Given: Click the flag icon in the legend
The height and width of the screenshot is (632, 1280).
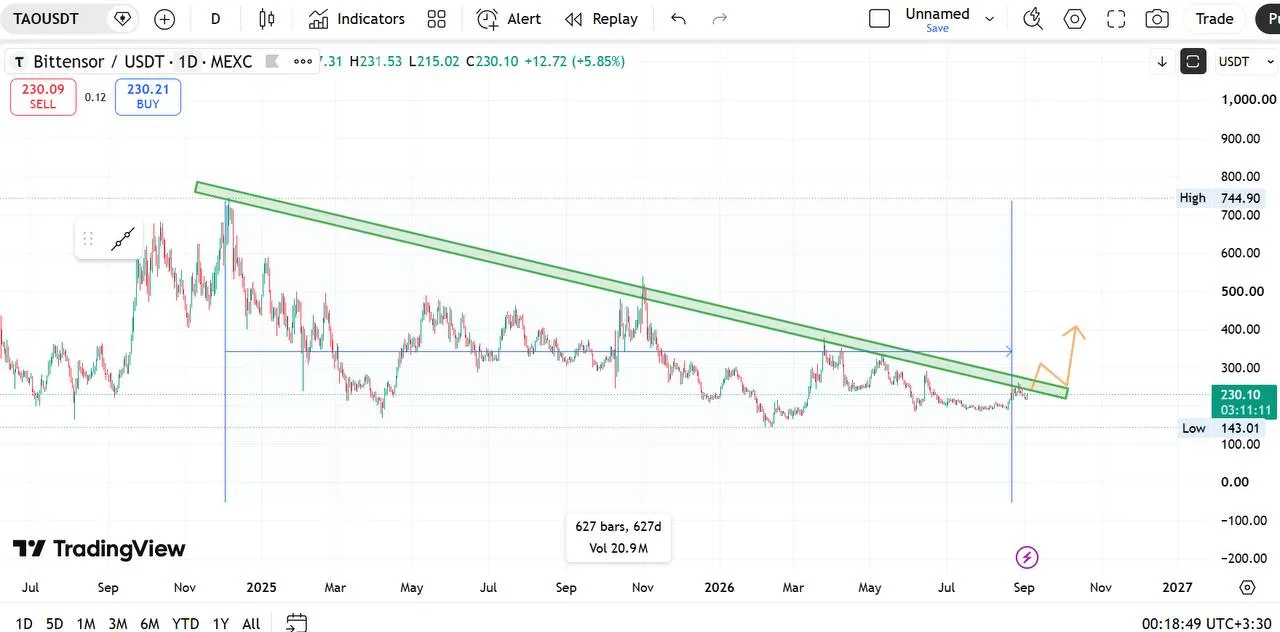Looking at the screenshot, I should click(x=271, y=61).
